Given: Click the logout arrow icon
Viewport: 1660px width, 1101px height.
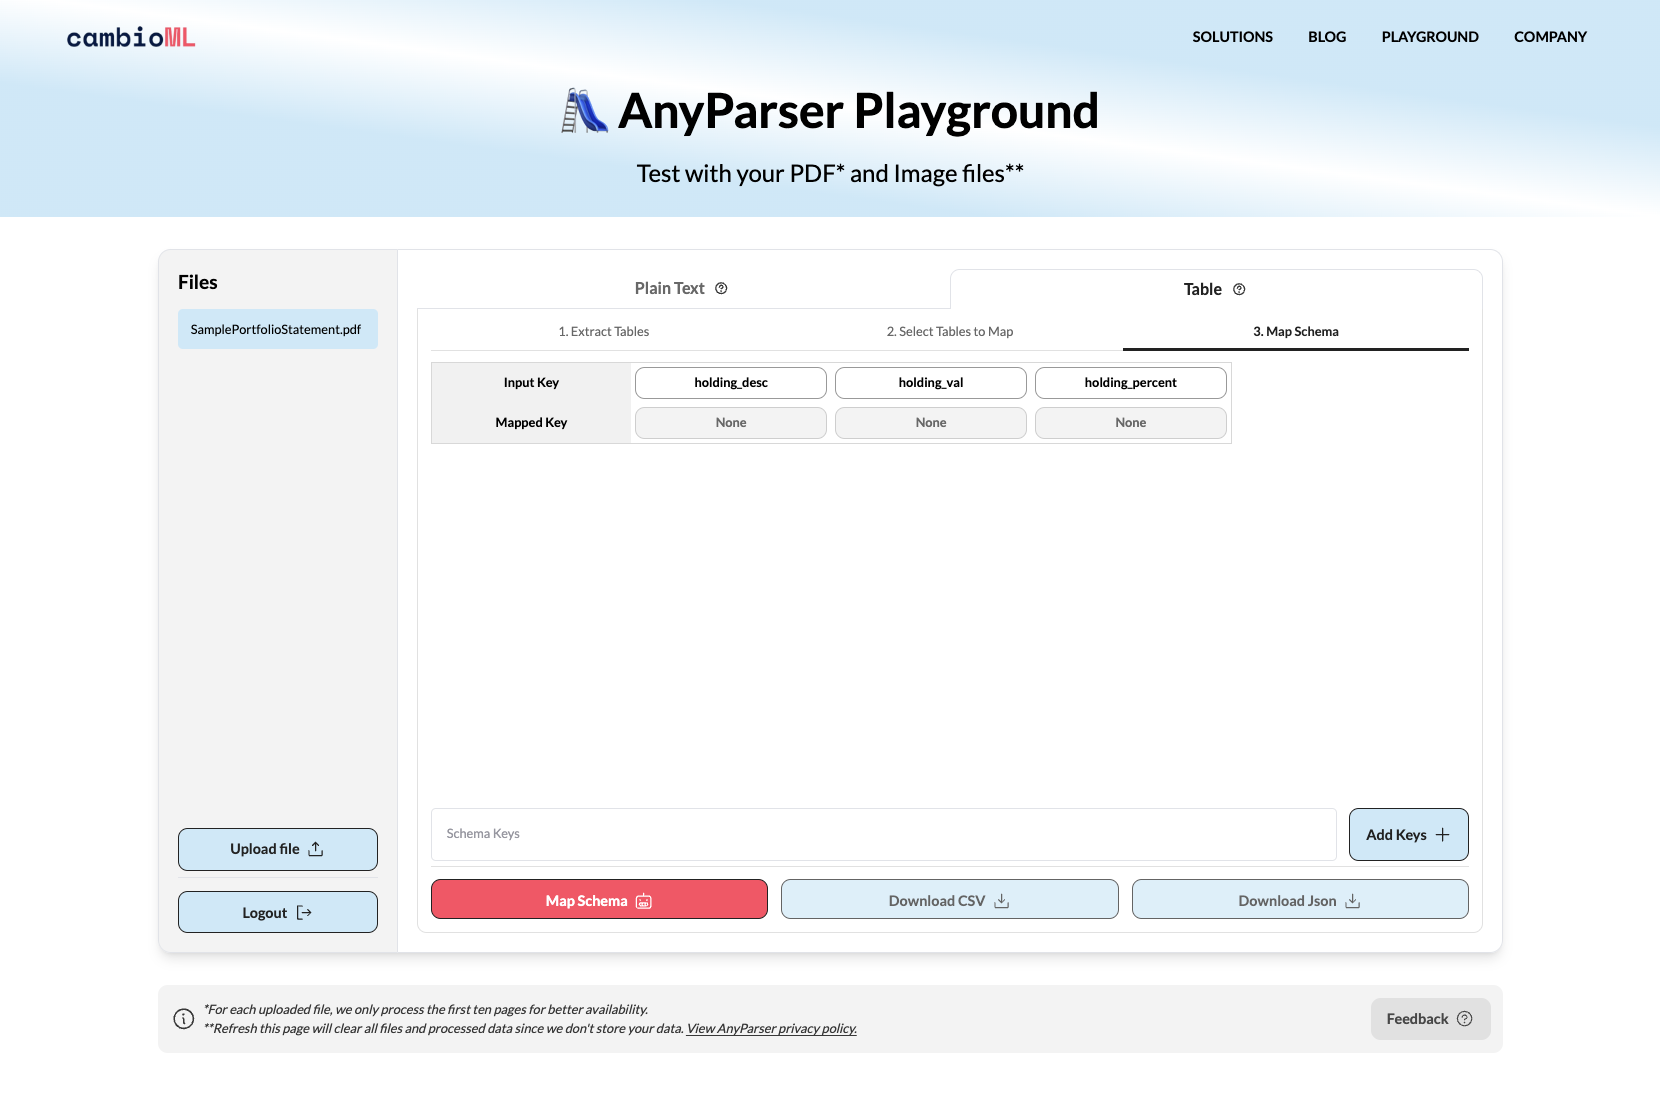Looking at the screenshot, I should (x=304, y=912).
